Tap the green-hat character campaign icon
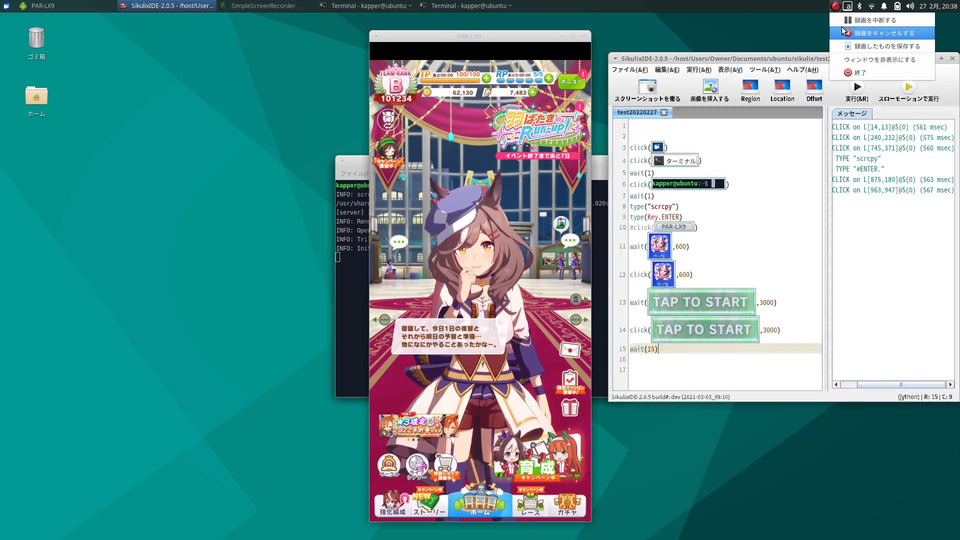The width and height of the screenshot is (960, 540). (387, 154)
